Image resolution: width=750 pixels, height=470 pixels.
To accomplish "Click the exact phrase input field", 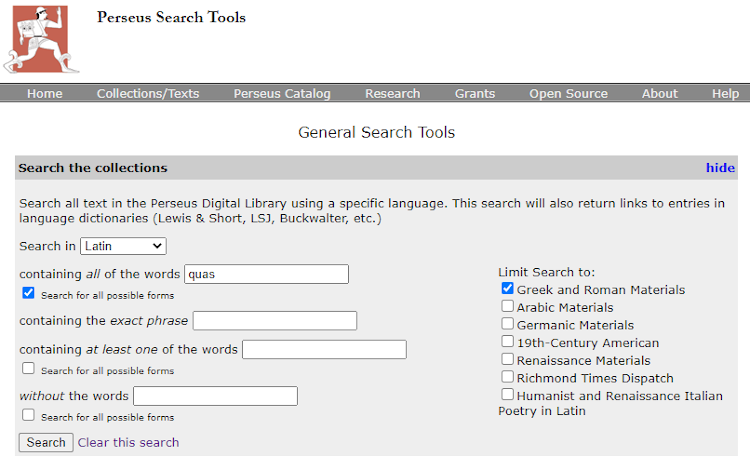I will click(275, 321).
